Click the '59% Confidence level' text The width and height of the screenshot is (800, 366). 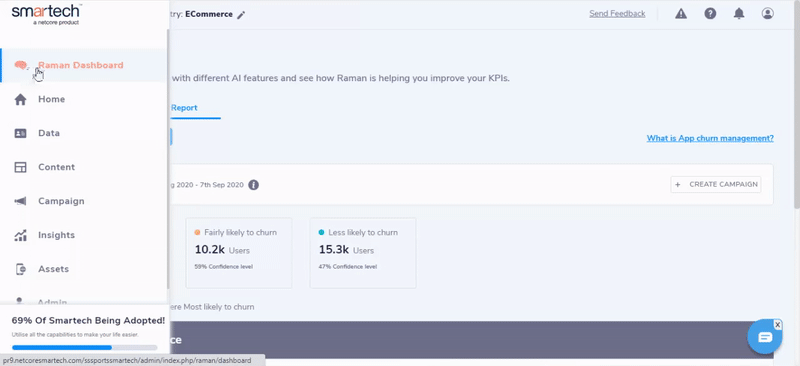pos(223,266)
